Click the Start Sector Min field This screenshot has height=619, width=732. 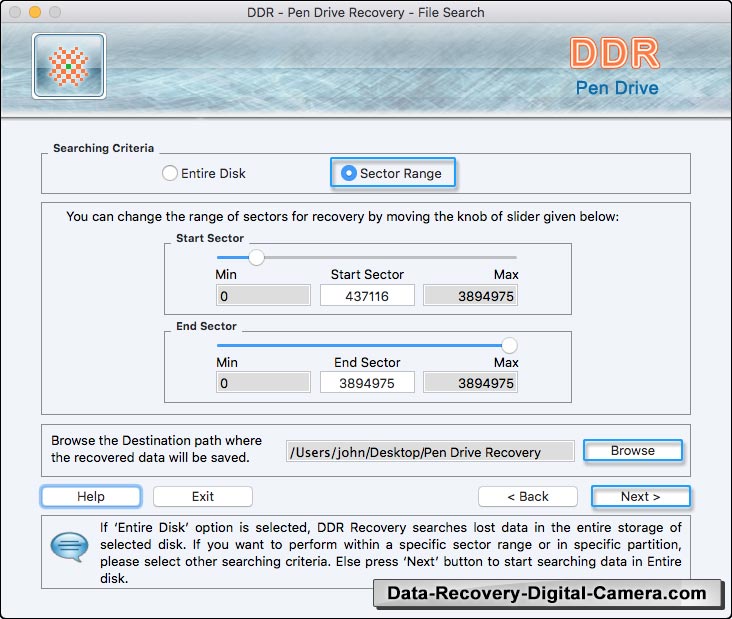click(263, 296)
